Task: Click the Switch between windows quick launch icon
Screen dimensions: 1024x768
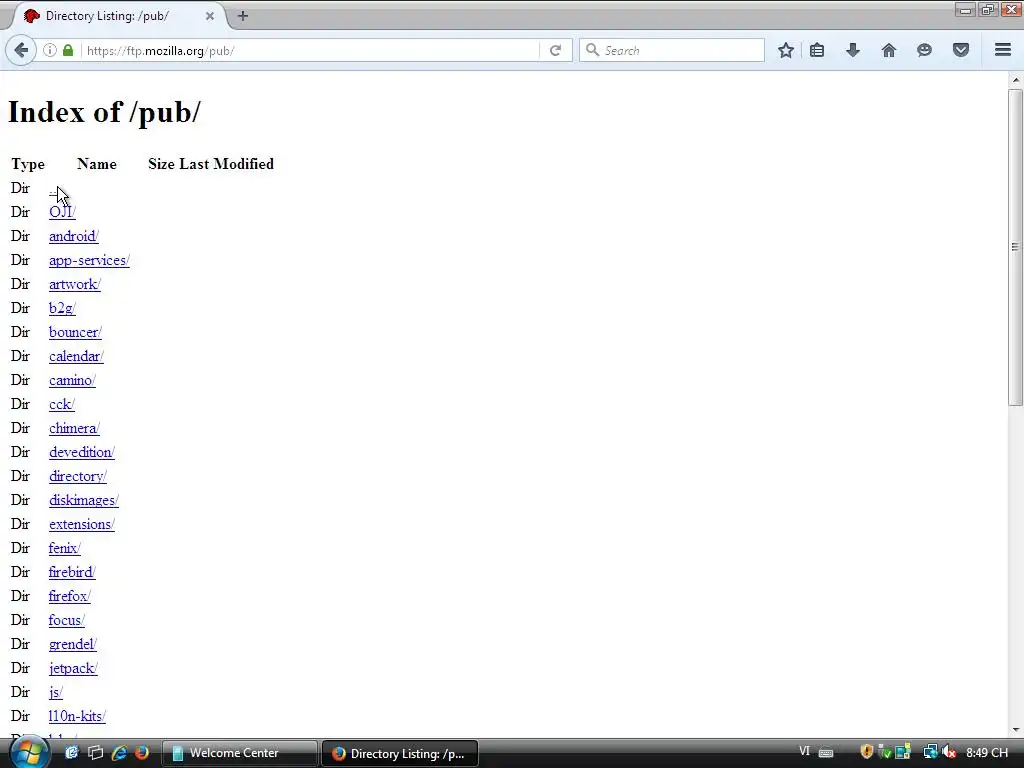Action: [x=95, y=753]
